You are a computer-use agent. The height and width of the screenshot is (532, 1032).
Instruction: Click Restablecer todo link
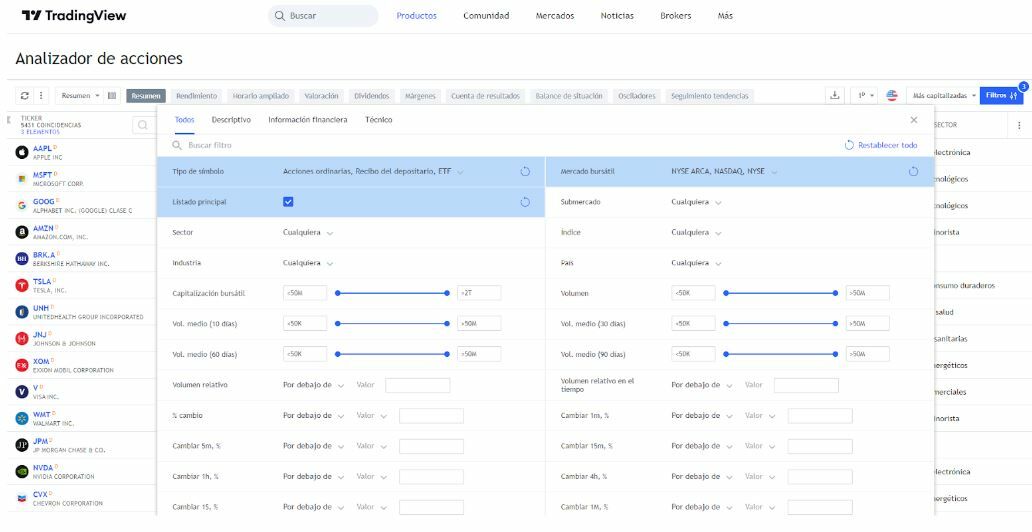coord(881,145)
